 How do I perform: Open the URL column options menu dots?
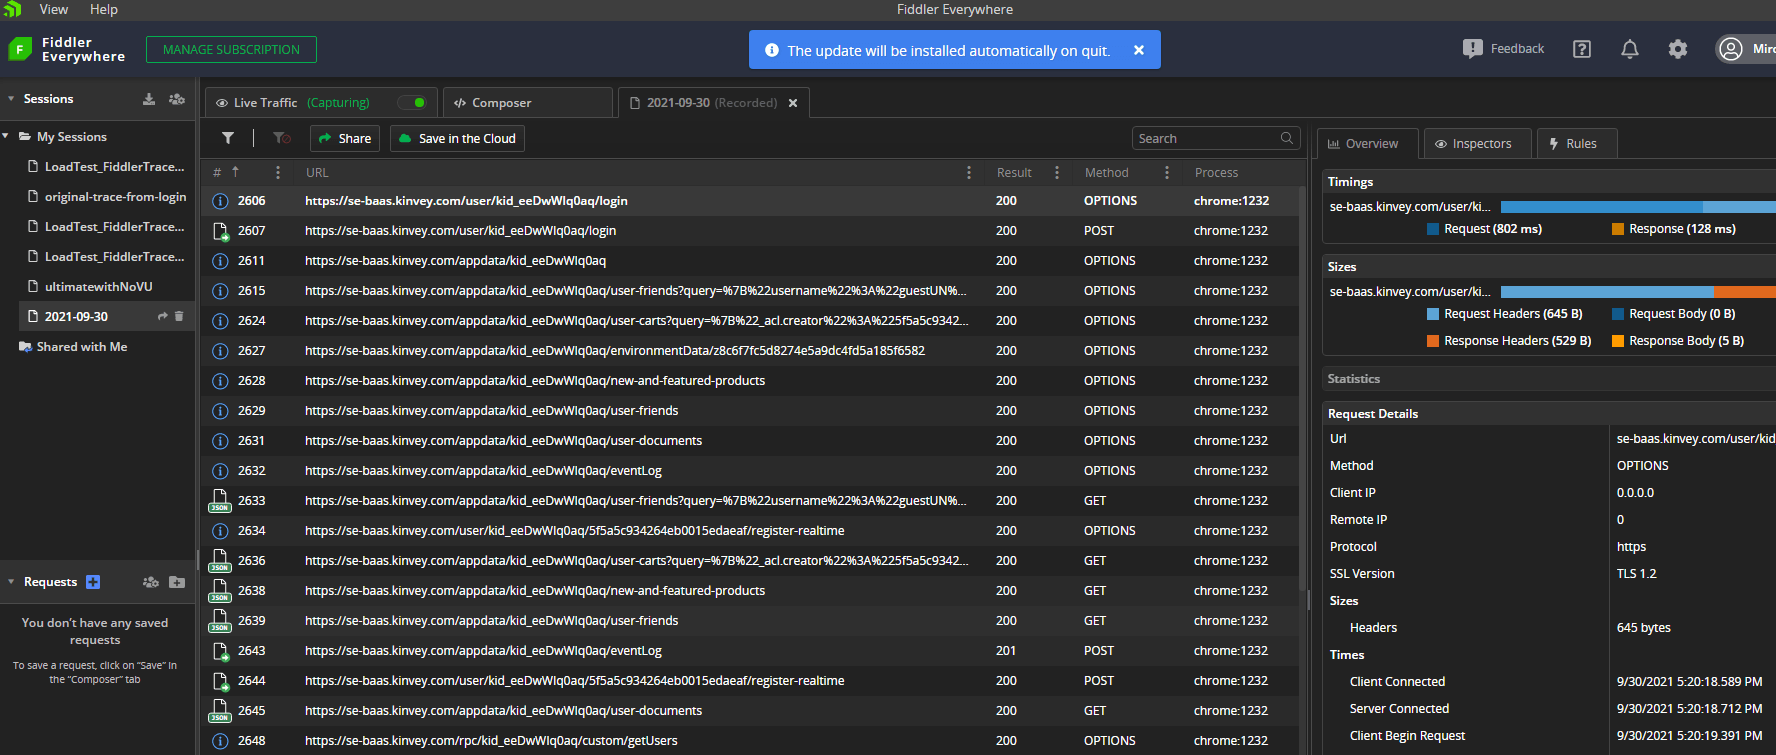coord(969,172)
